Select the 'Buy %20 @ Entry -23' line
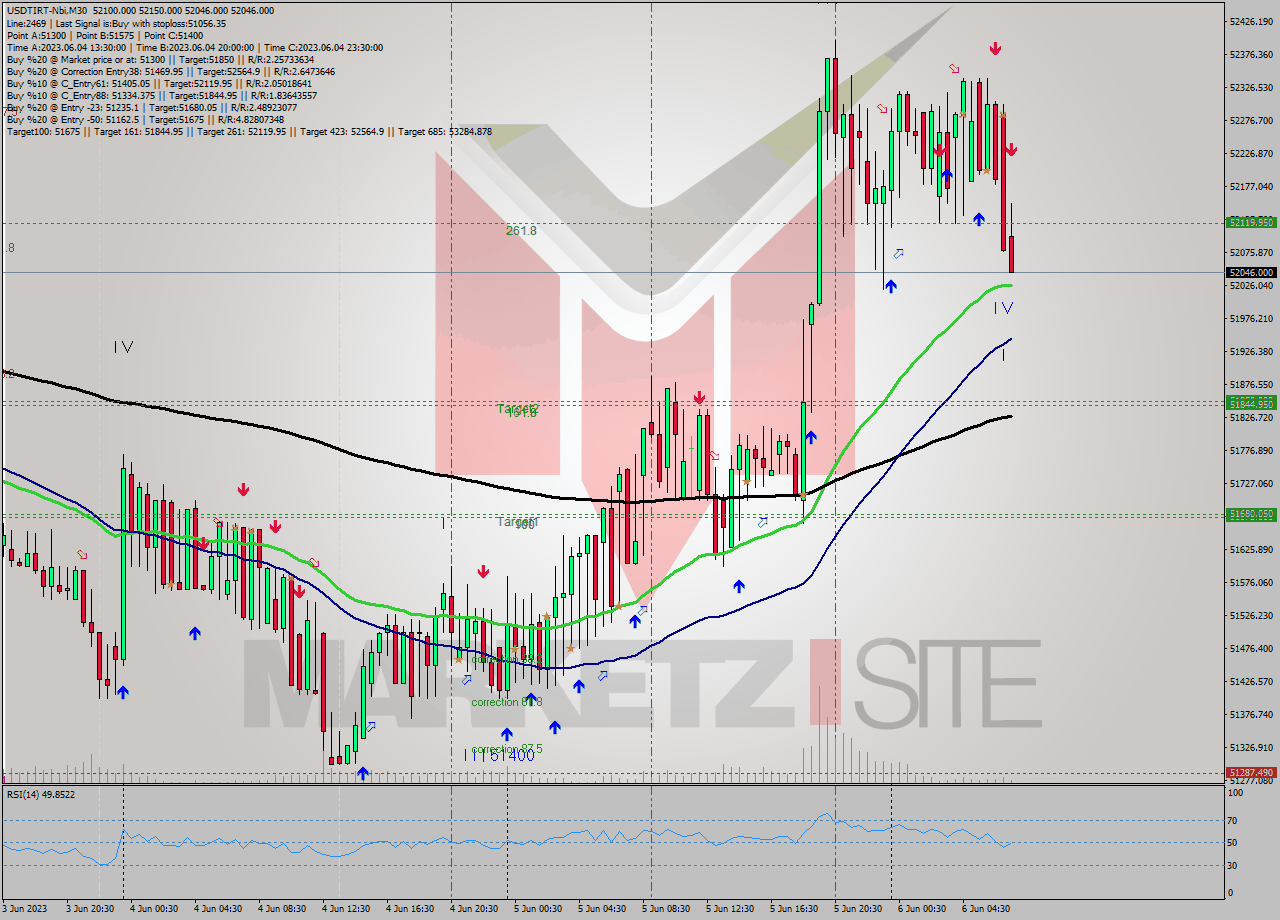Image resolution: width=1280 pixels, height=920 pixels. (x=152, y=107)
